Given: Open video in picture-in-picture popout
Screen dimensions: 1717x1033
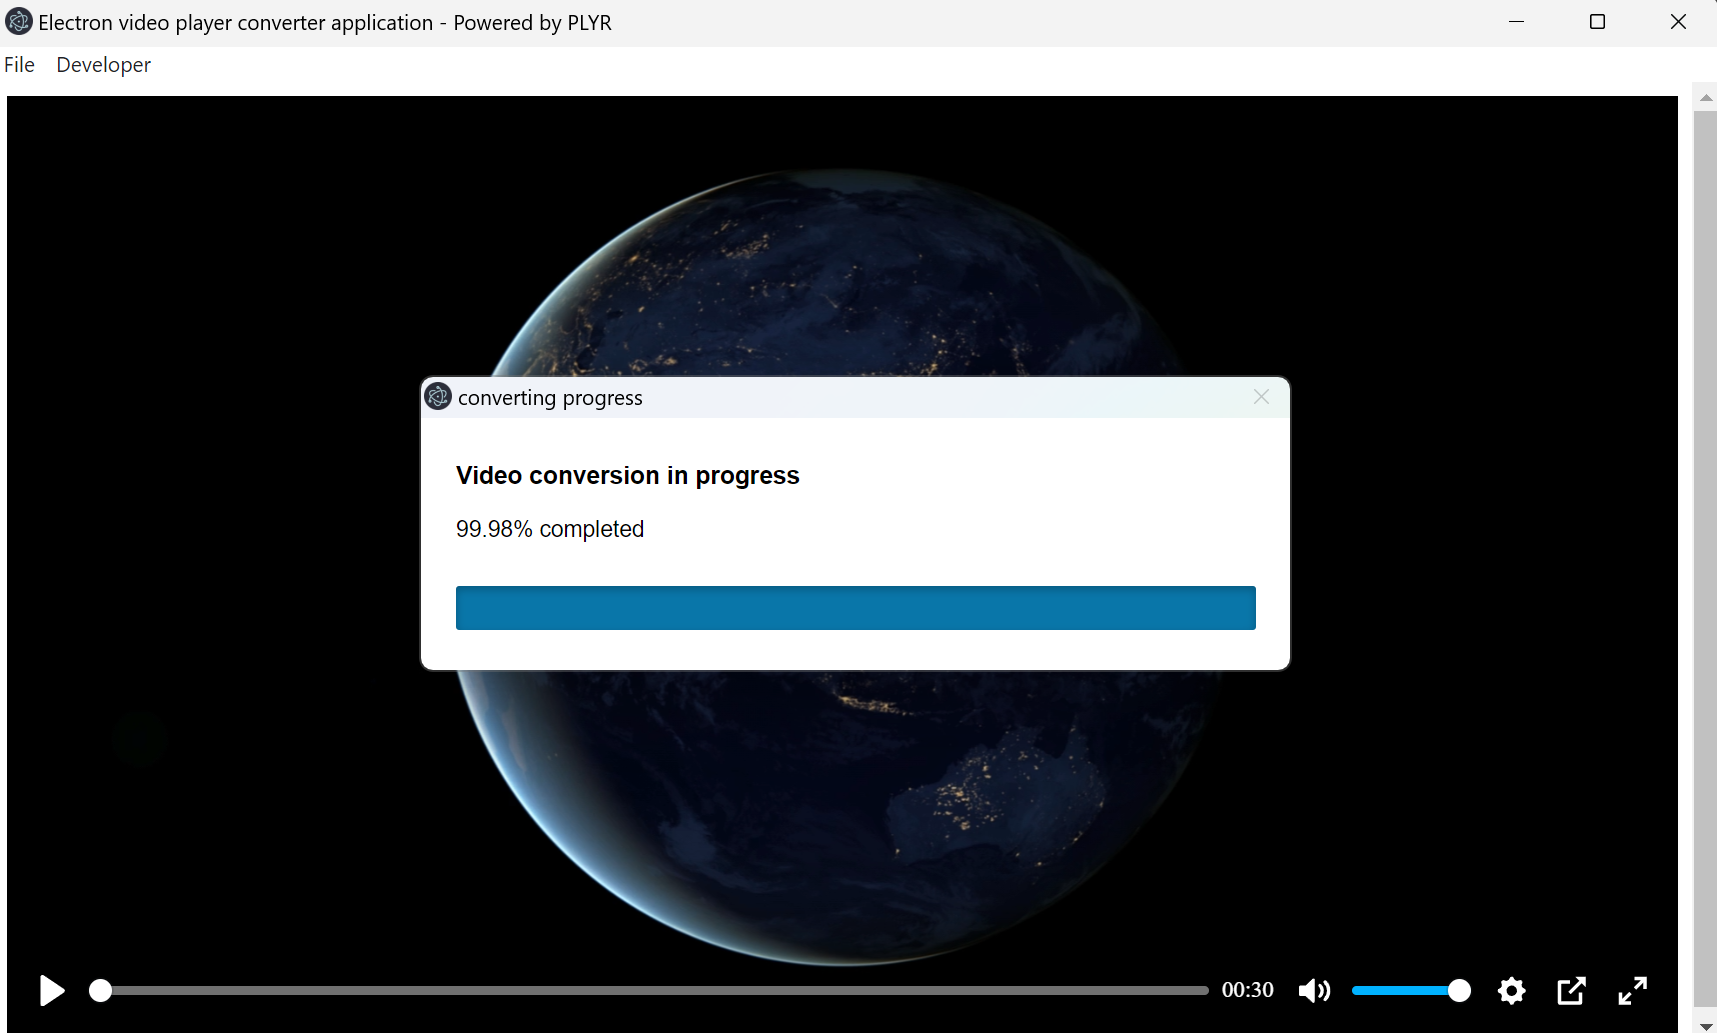Looking at the screenshot, I should tap(1571, 990).
